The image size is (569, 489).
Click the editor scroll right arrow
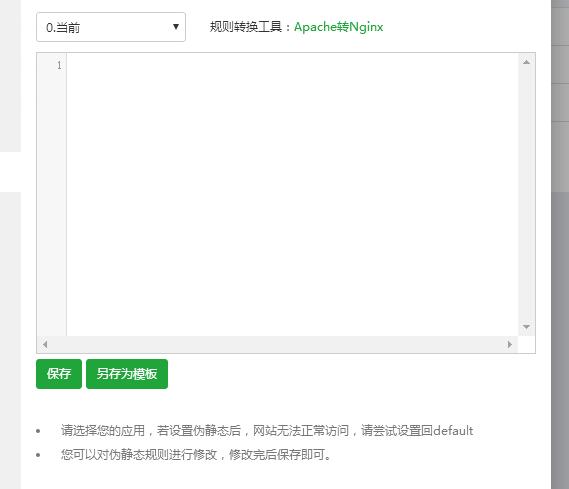[509, 344]
